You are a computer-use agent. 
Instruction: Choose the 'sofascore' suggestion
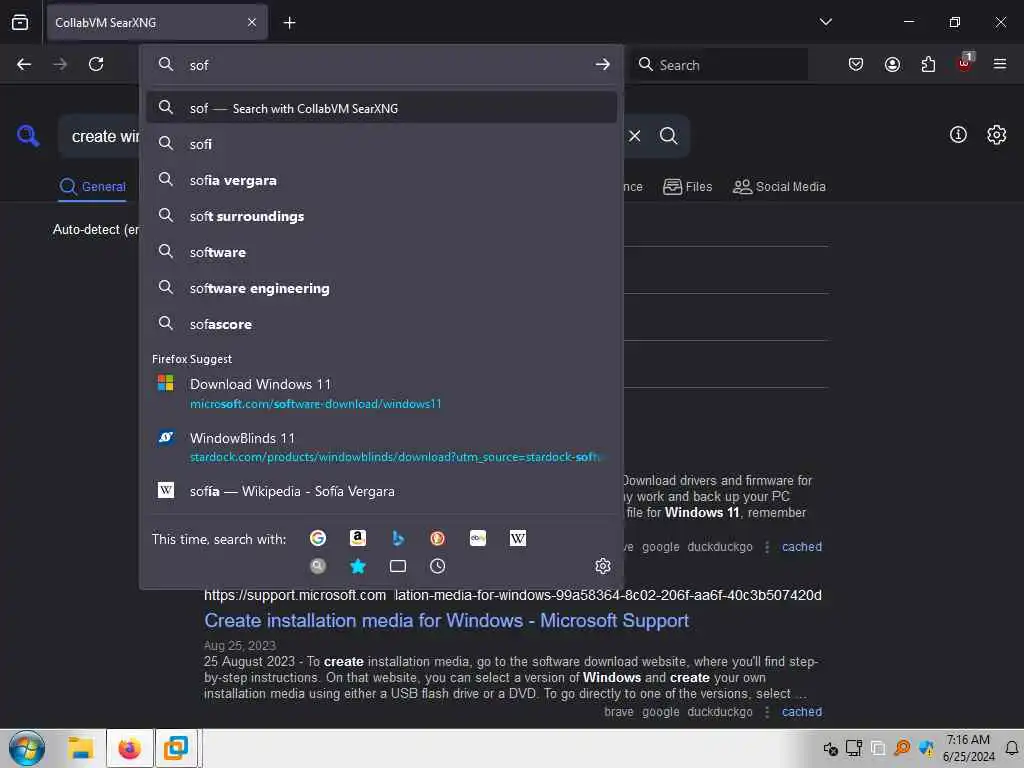click(x=381, y=323)
